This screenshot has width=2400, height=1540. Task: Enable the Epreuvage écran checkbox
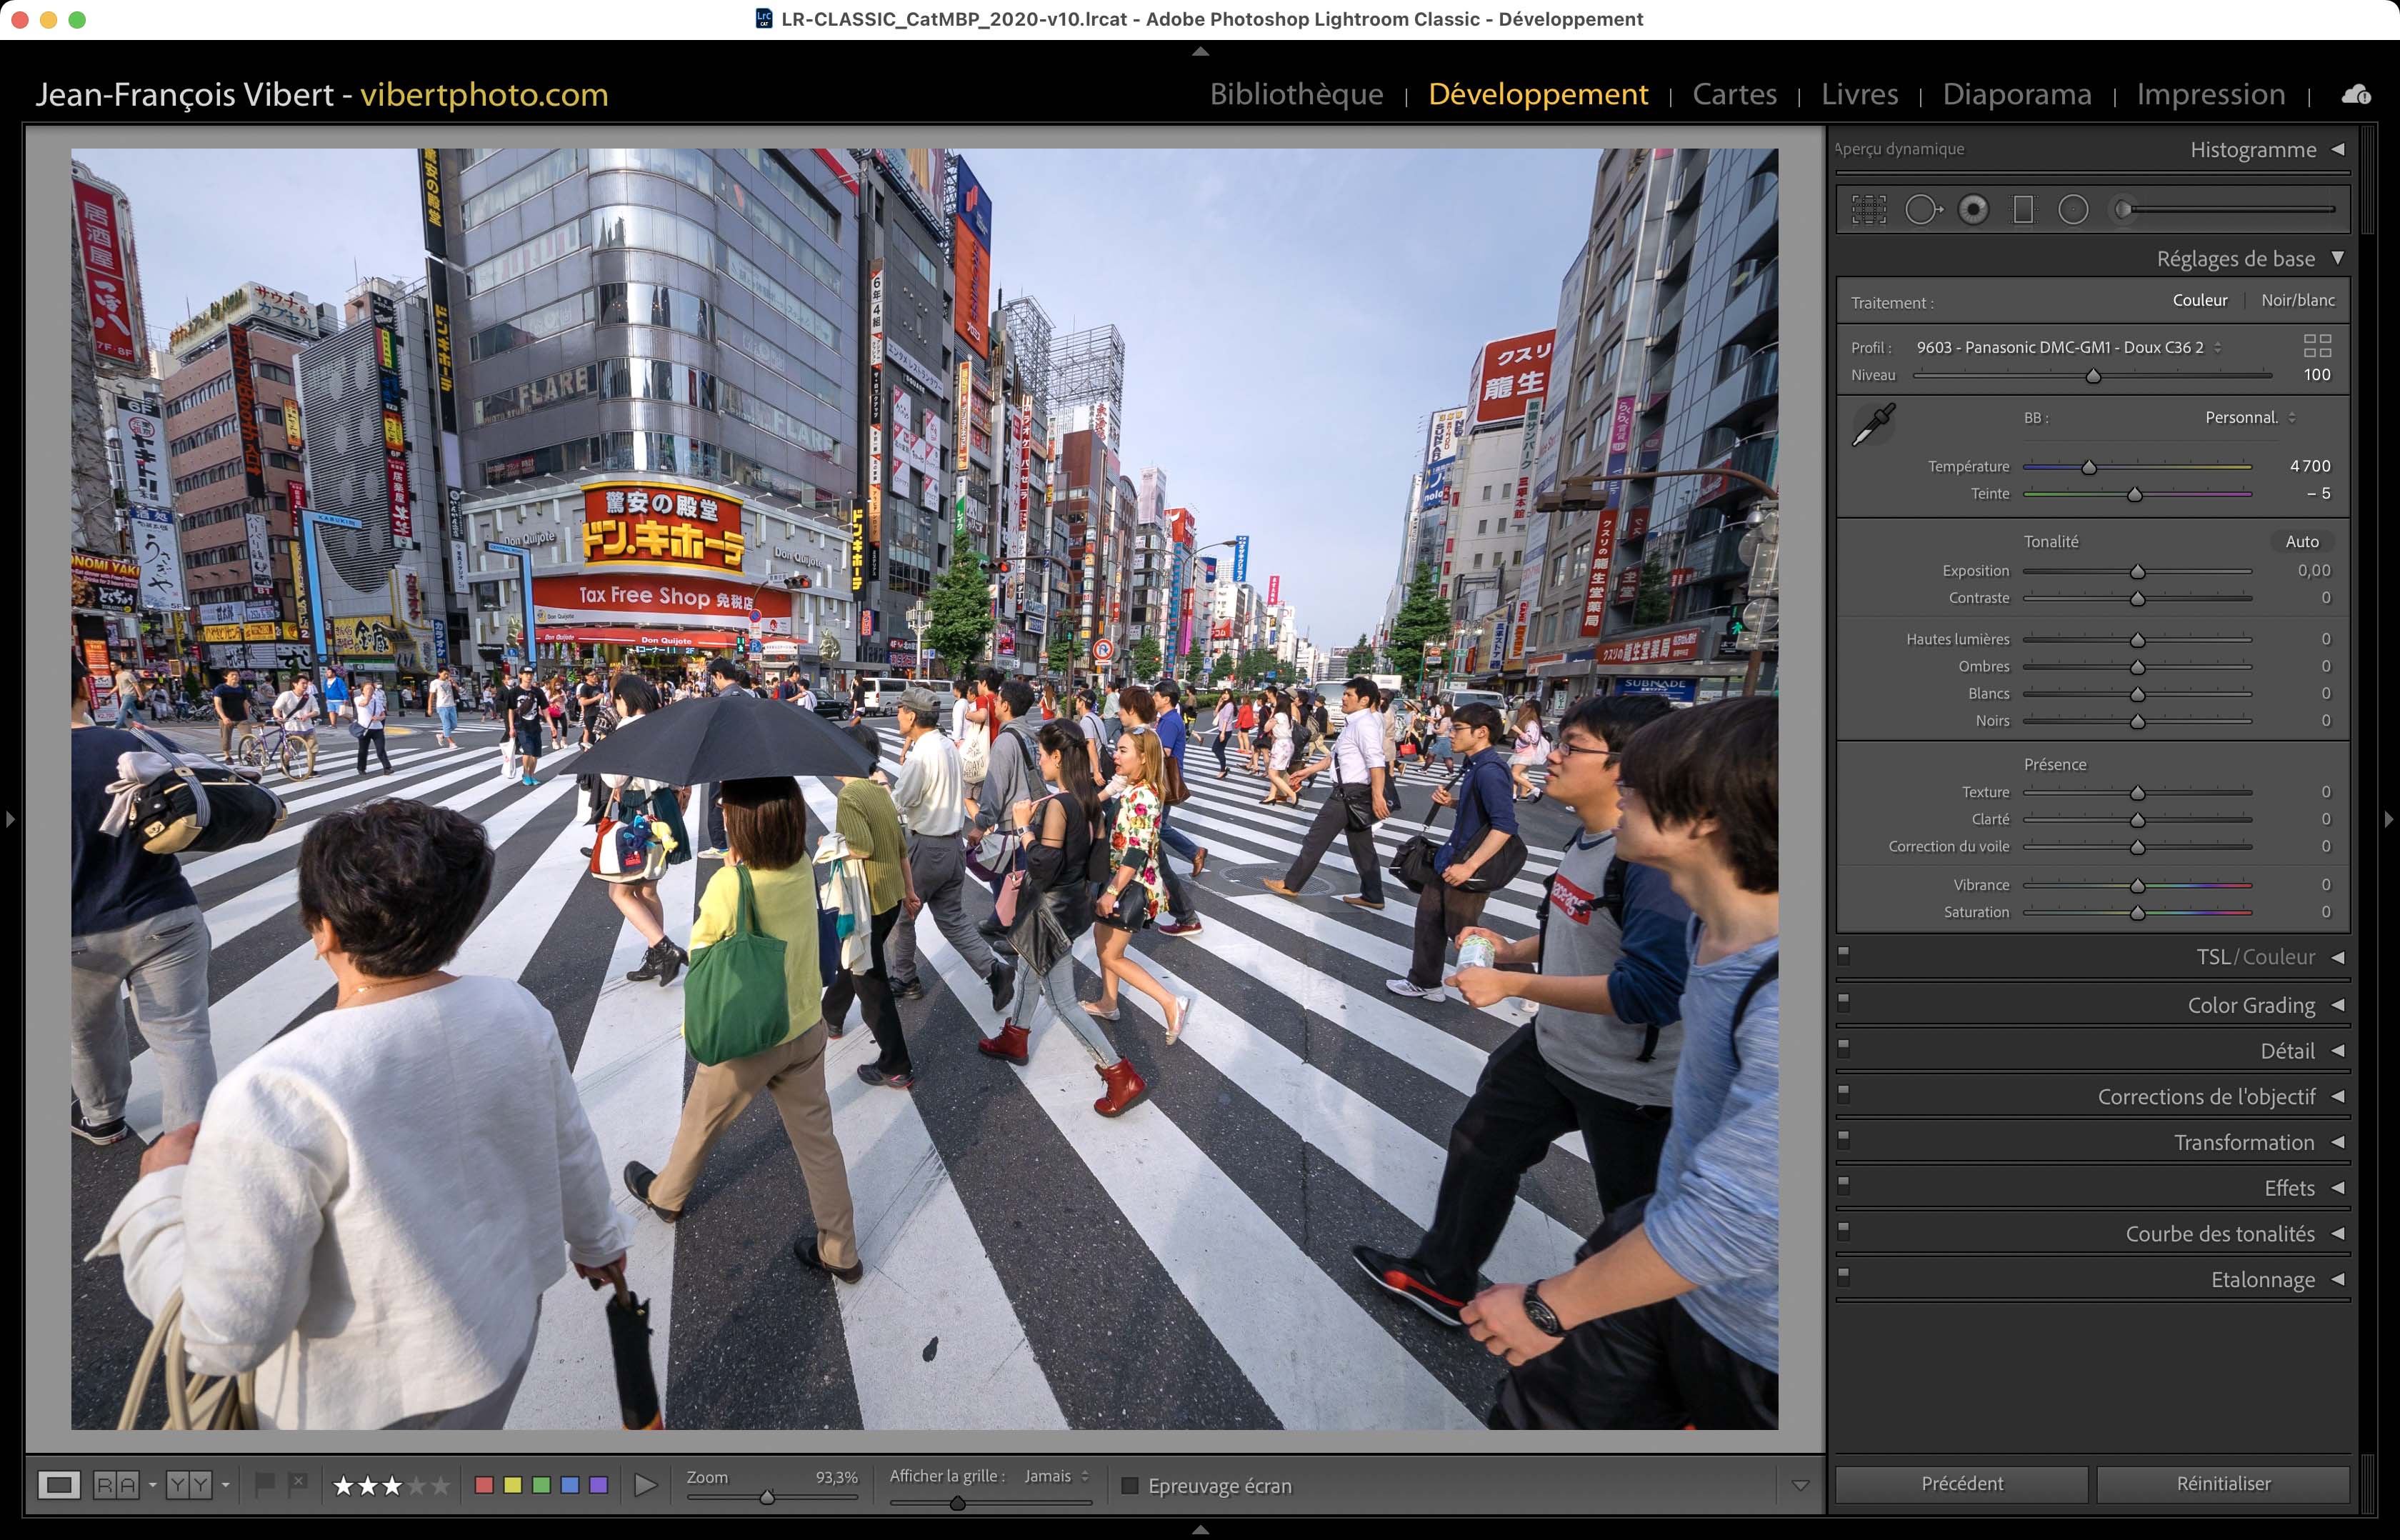[x=1130, y=1486]
